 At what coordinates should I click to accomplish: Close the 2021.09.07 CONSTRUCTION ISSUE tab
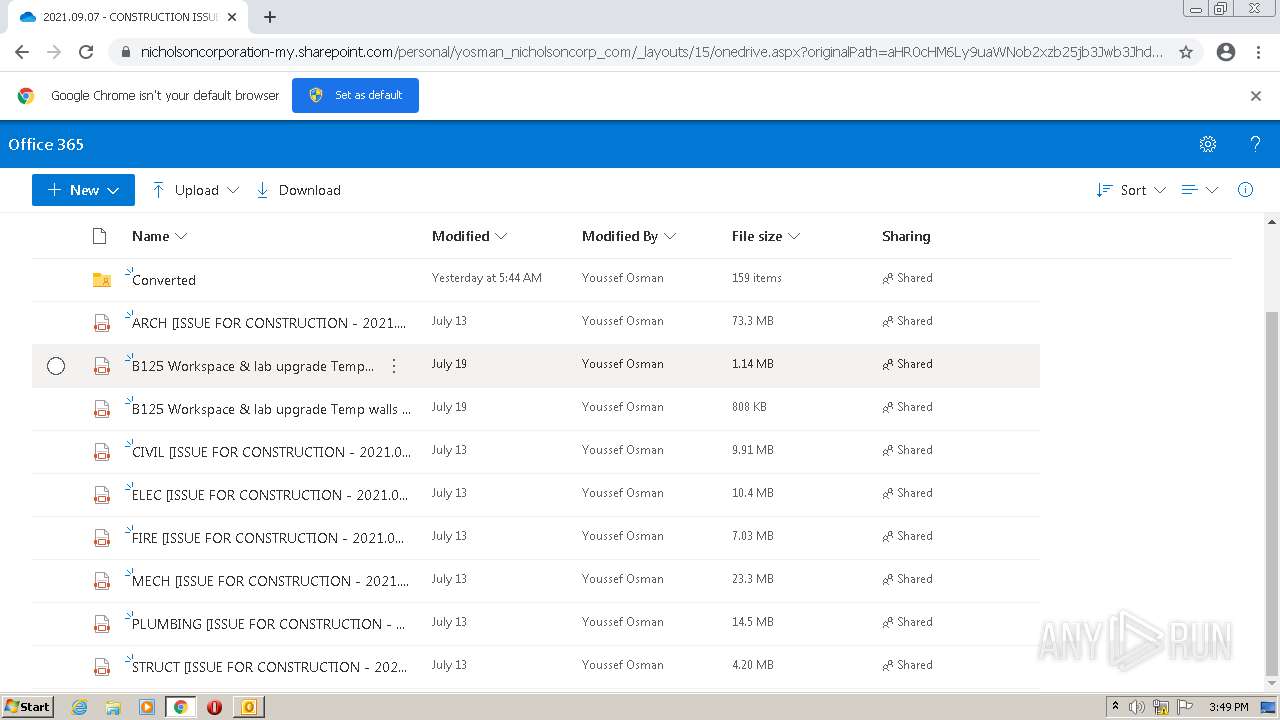pyautogui.click(x=232, y=17)
